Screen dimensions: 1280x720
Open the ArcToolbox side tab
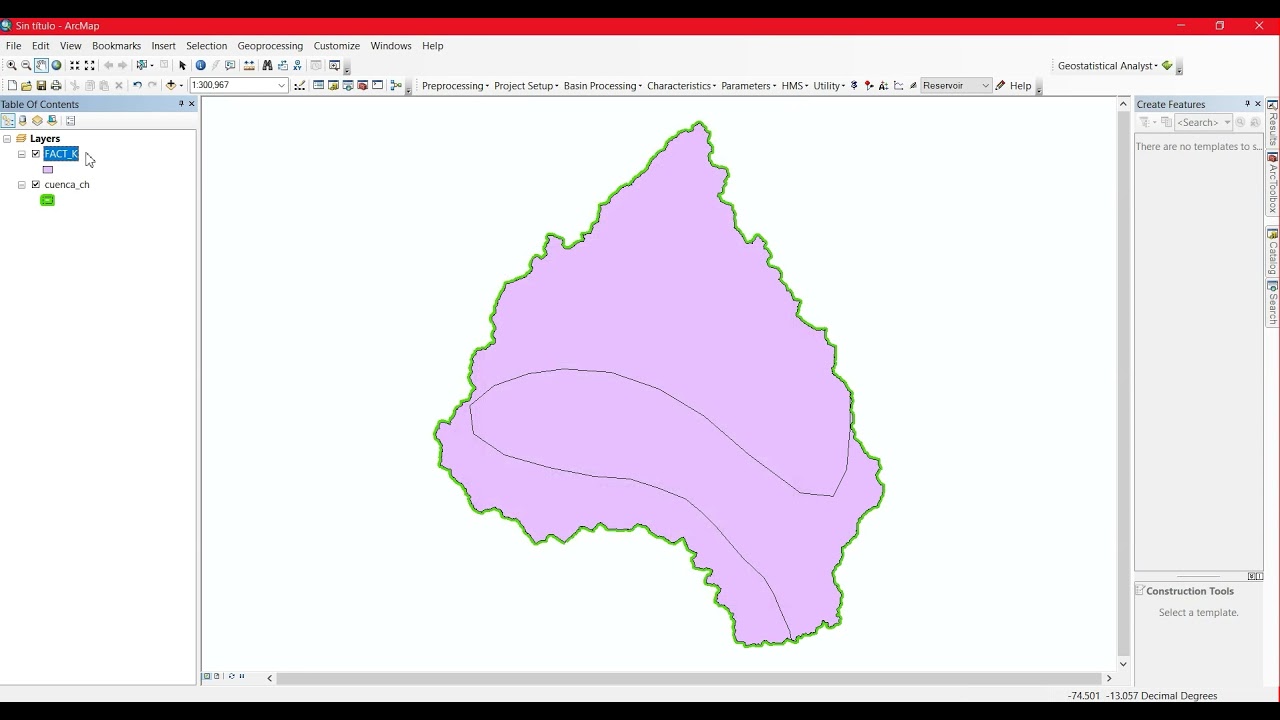click(x=1272, y=184)
